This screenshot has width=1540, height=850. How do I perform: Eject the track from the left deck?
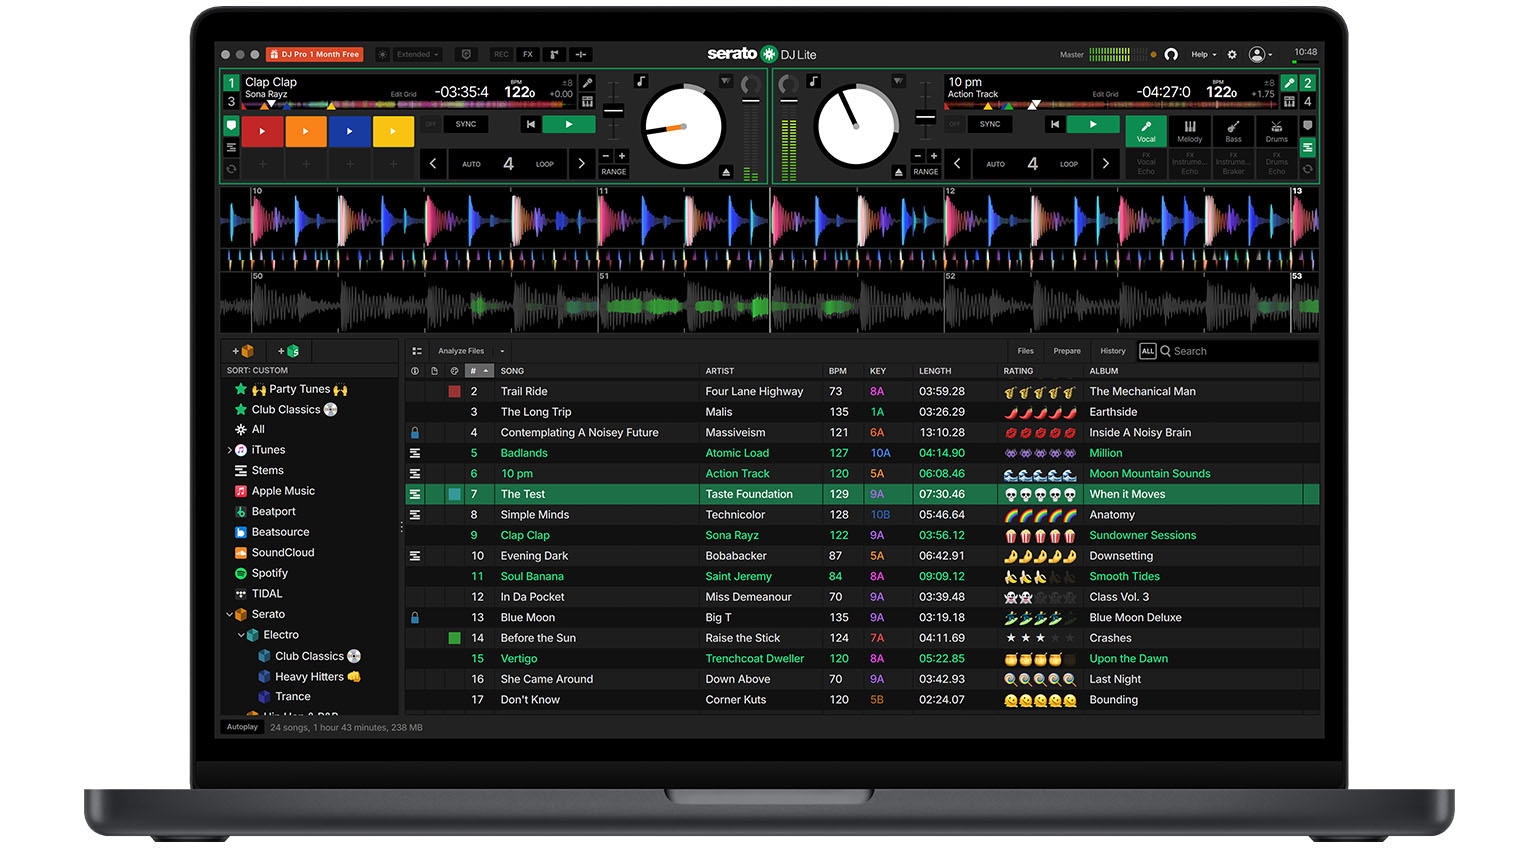(726, 172)
